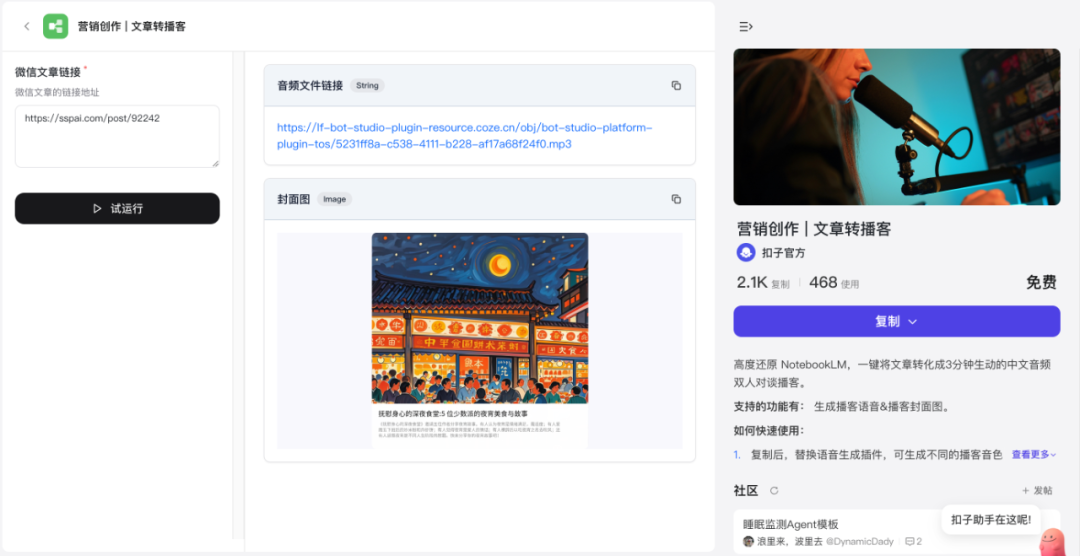Copy the 音频文件链接 output value
This screenshot has width=1080, height=556.
pos(676,85)
